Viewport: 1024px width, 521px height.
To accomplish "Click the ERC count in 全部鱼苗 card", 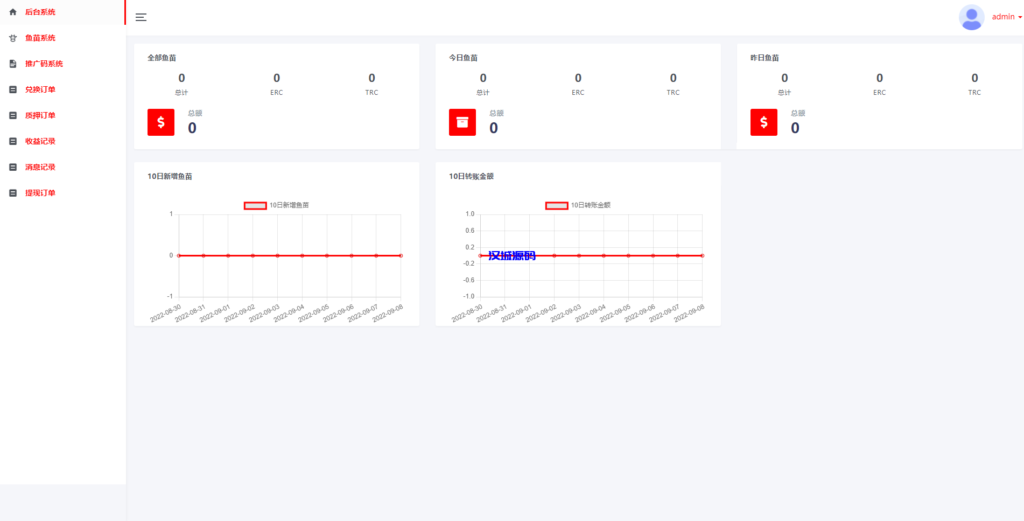I will (x=276, y=78).
